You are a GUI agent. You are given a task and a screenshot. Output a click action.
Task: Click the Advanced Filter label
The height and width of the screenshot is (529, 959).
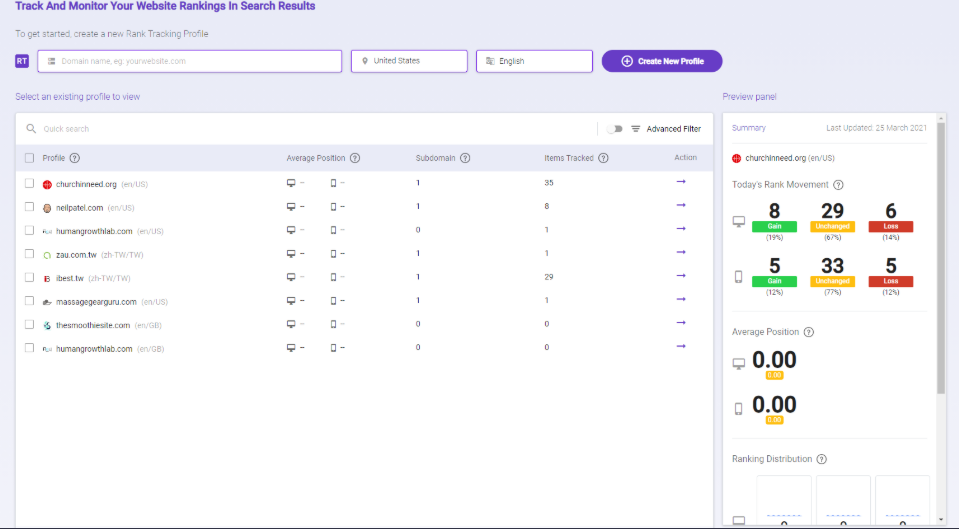(x=673, y=129)
